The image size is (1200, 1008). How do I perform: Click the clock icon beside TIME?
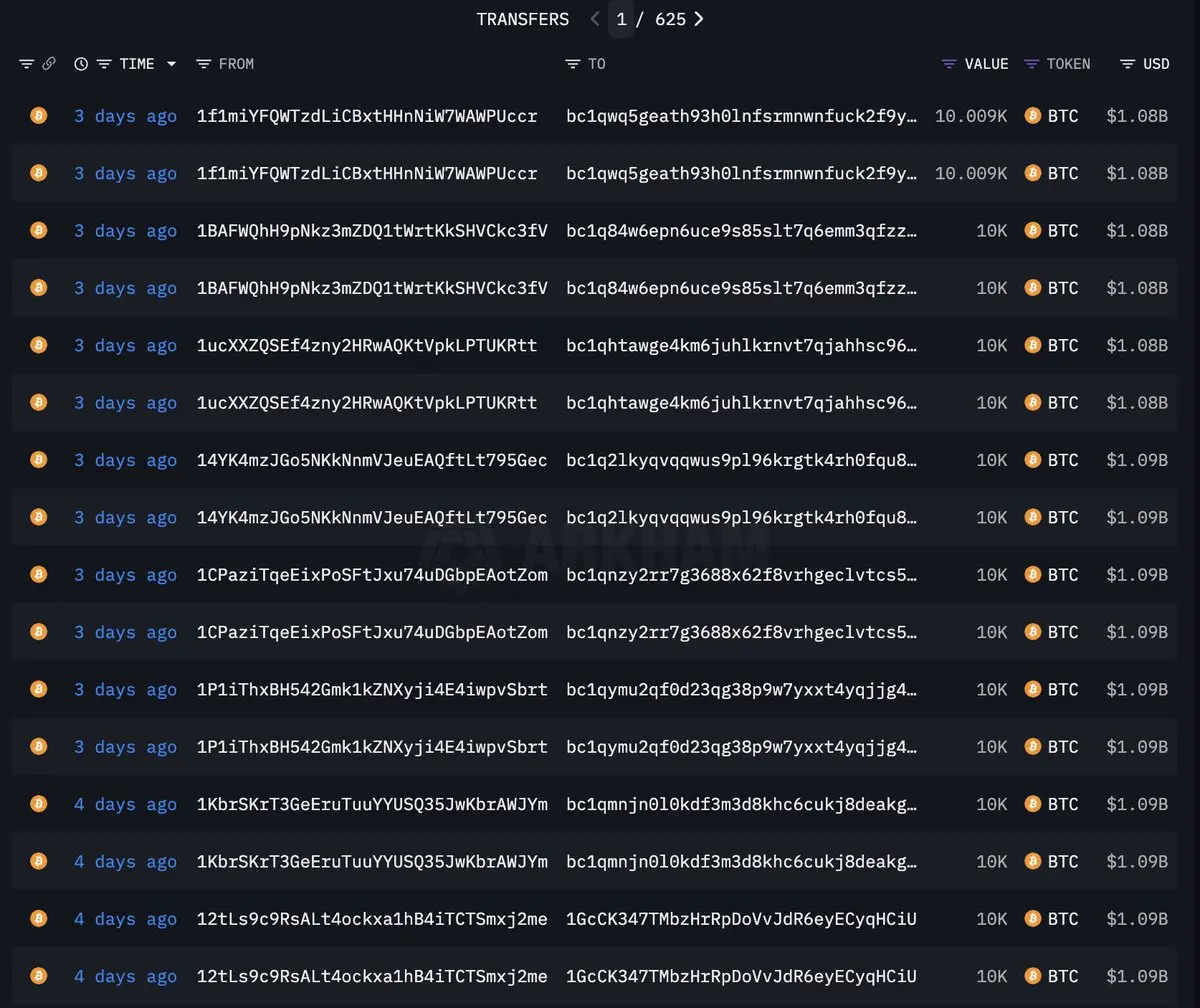click(x=82, y=64)
